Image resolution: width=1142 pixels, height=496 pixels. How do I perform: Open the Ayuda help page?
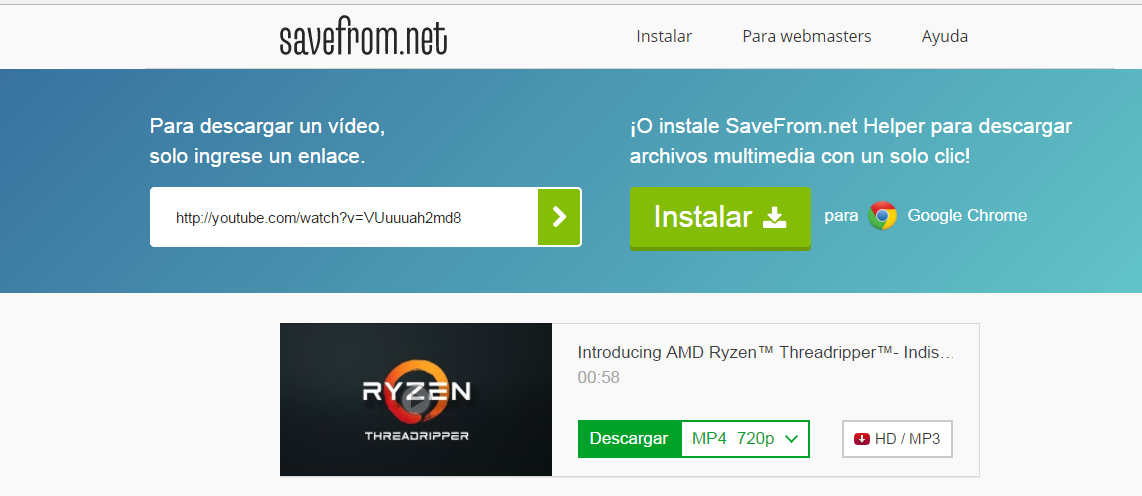click(x=944, y=36)
